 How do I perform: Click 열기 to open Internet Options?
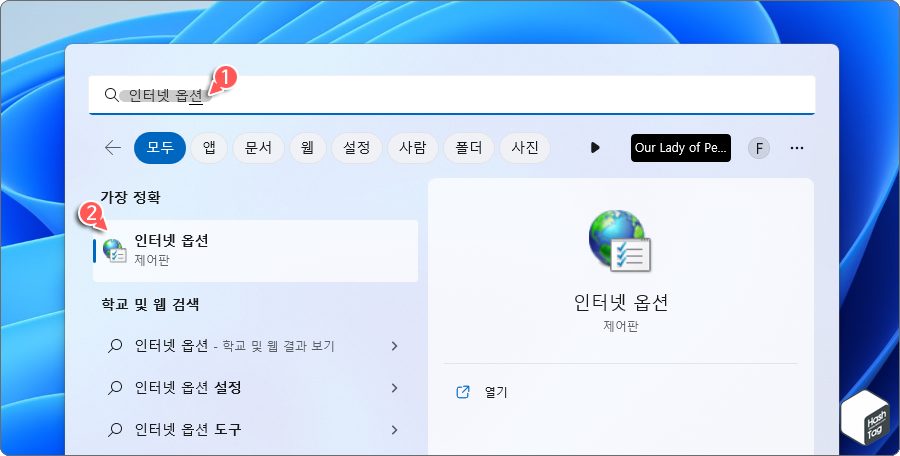click(x=495, y=392)
